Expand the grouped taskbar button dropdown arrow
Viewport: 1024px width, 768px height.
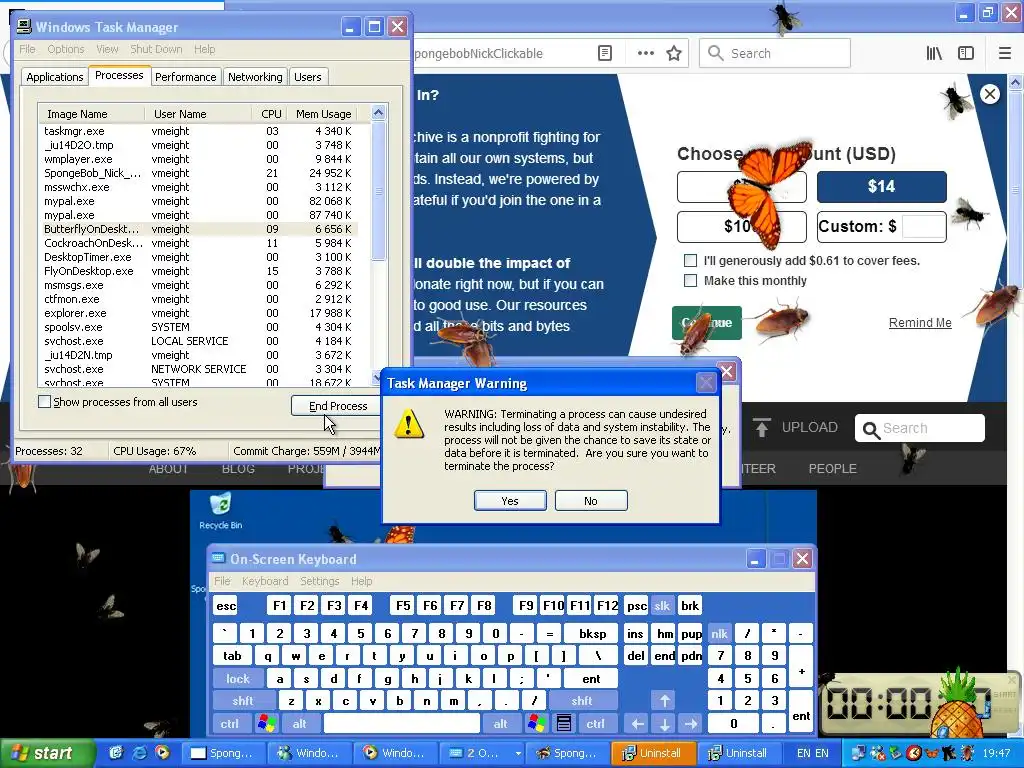pyautogui.click(x=518, y=753)
